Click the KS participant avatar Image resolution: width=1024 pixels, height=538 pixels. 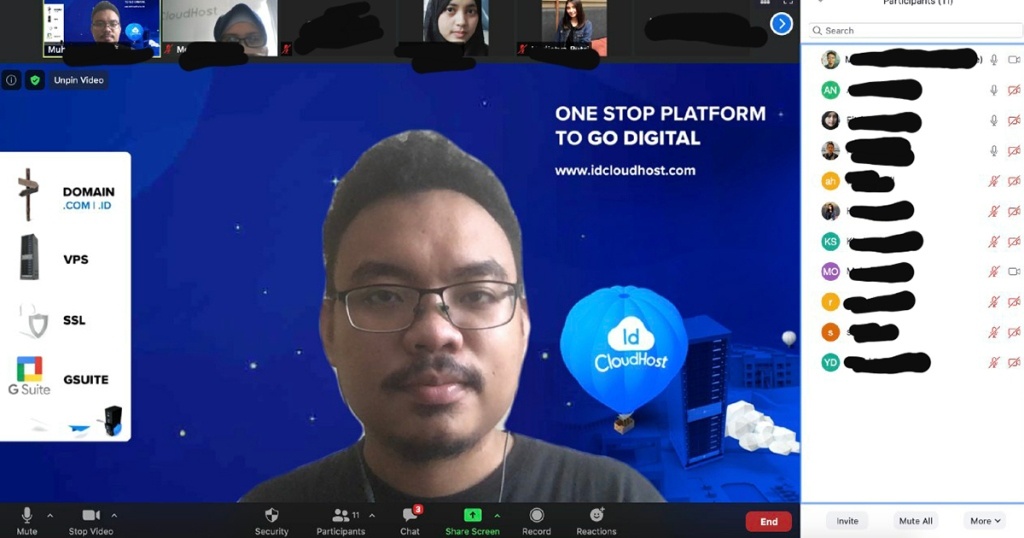point(830,242)
